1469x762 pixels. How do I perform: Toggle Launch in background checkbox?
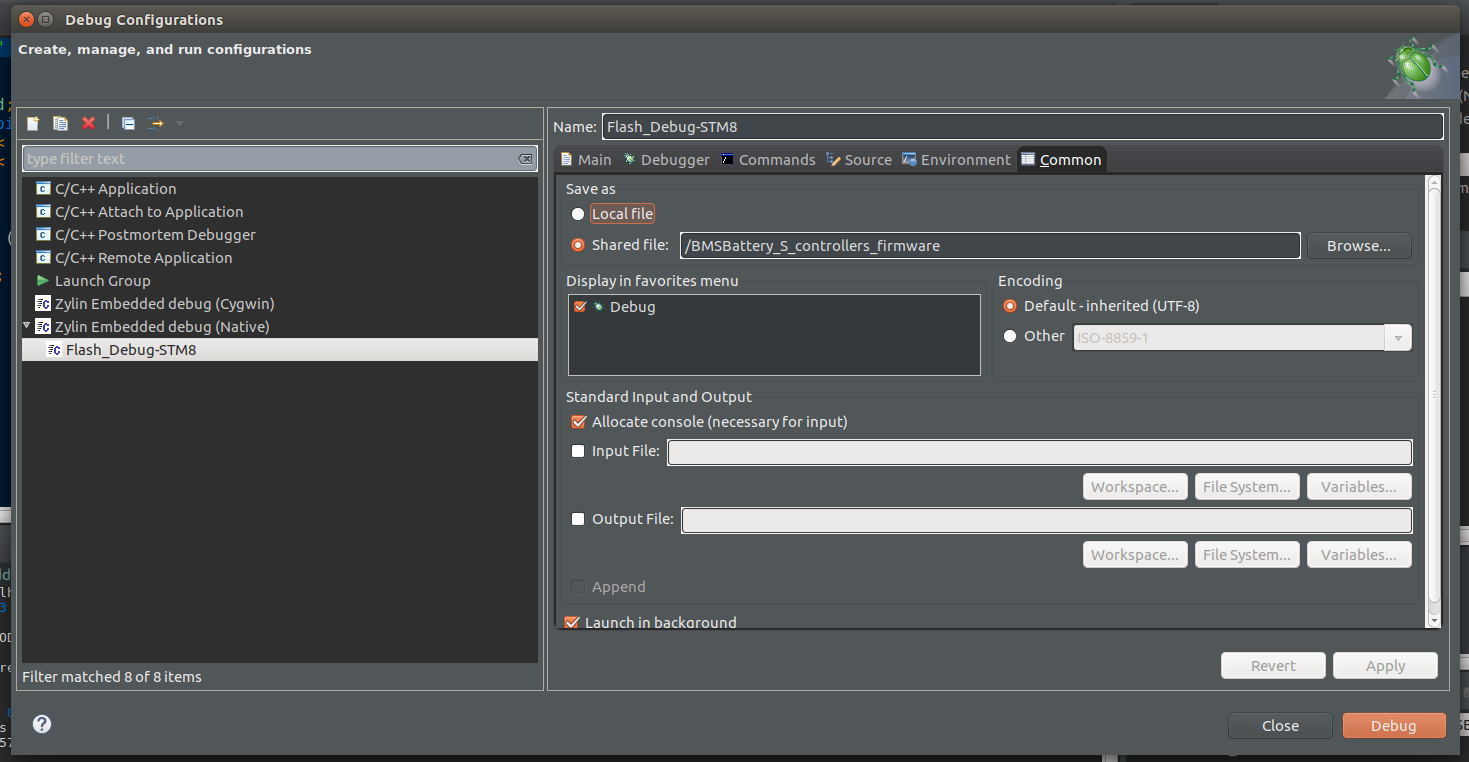[572, 622]
